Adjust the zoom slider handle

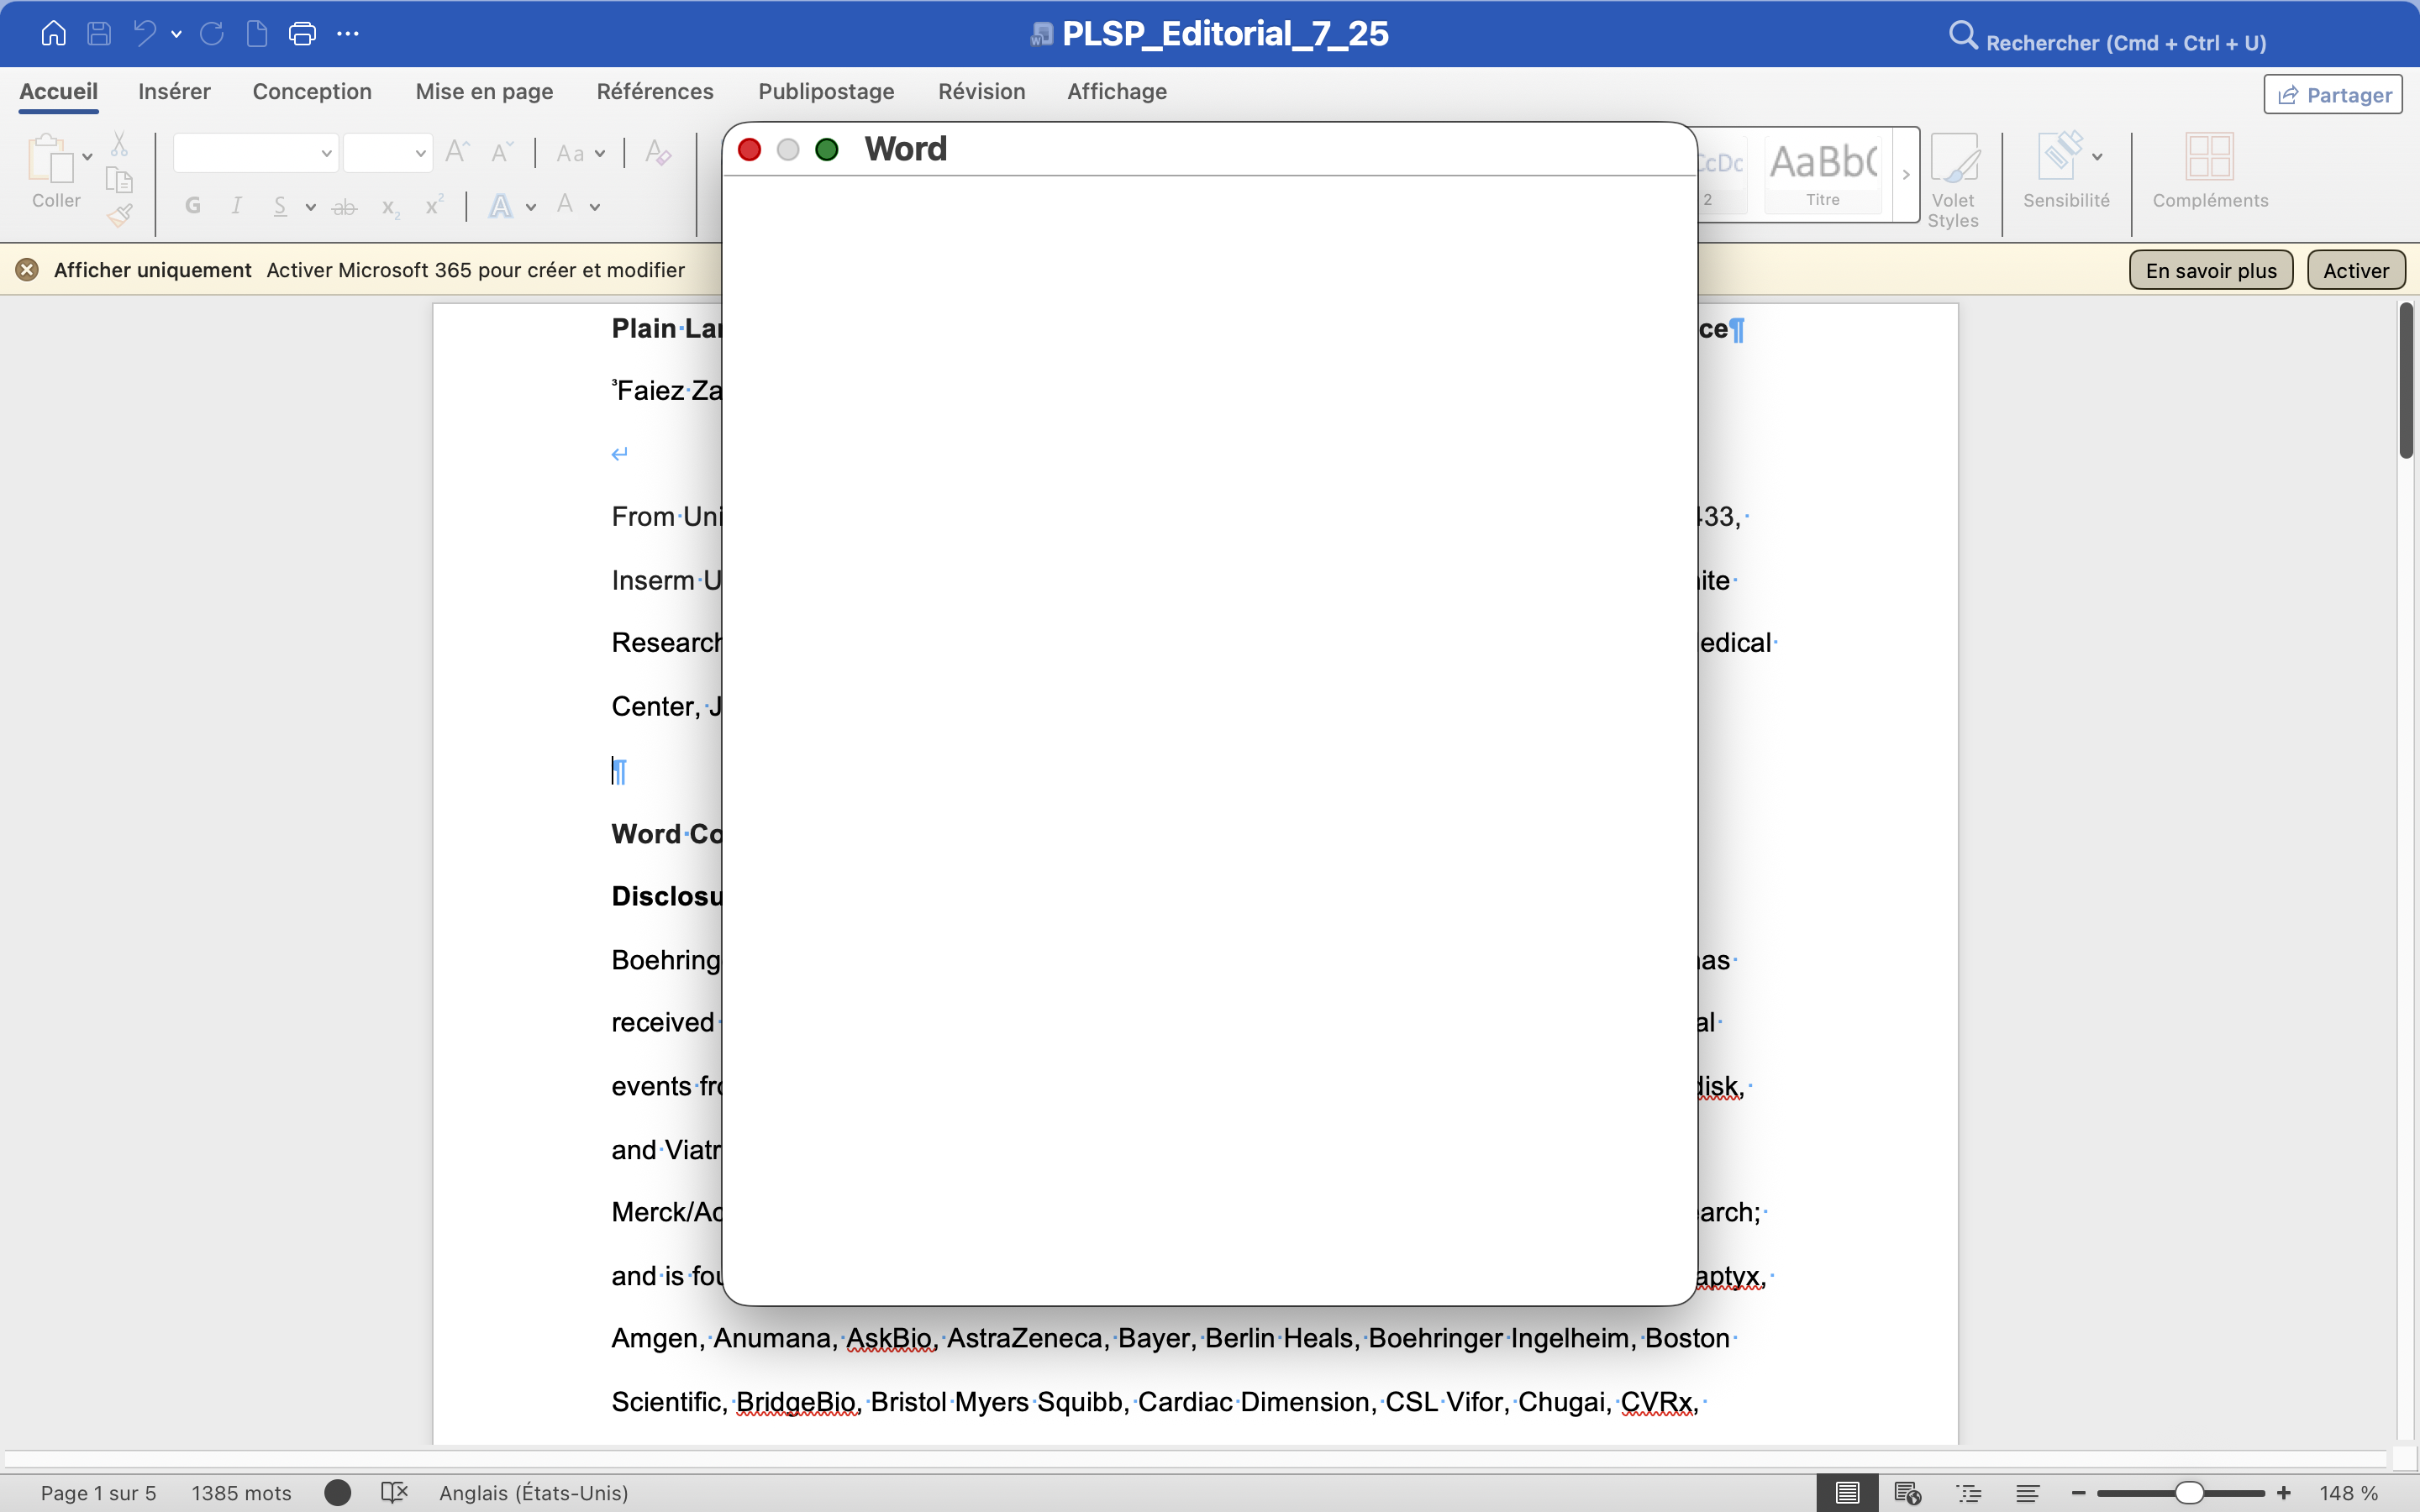[x=2190, y=1493]
